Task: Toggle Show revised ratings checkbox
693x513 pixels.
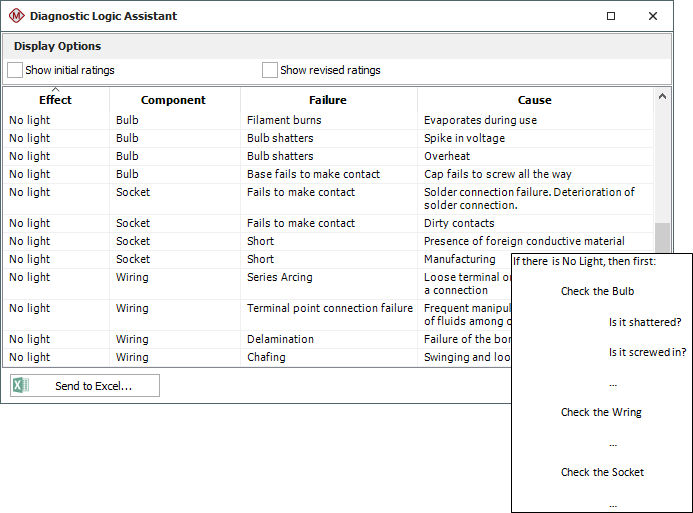Action: coord(270,70)
